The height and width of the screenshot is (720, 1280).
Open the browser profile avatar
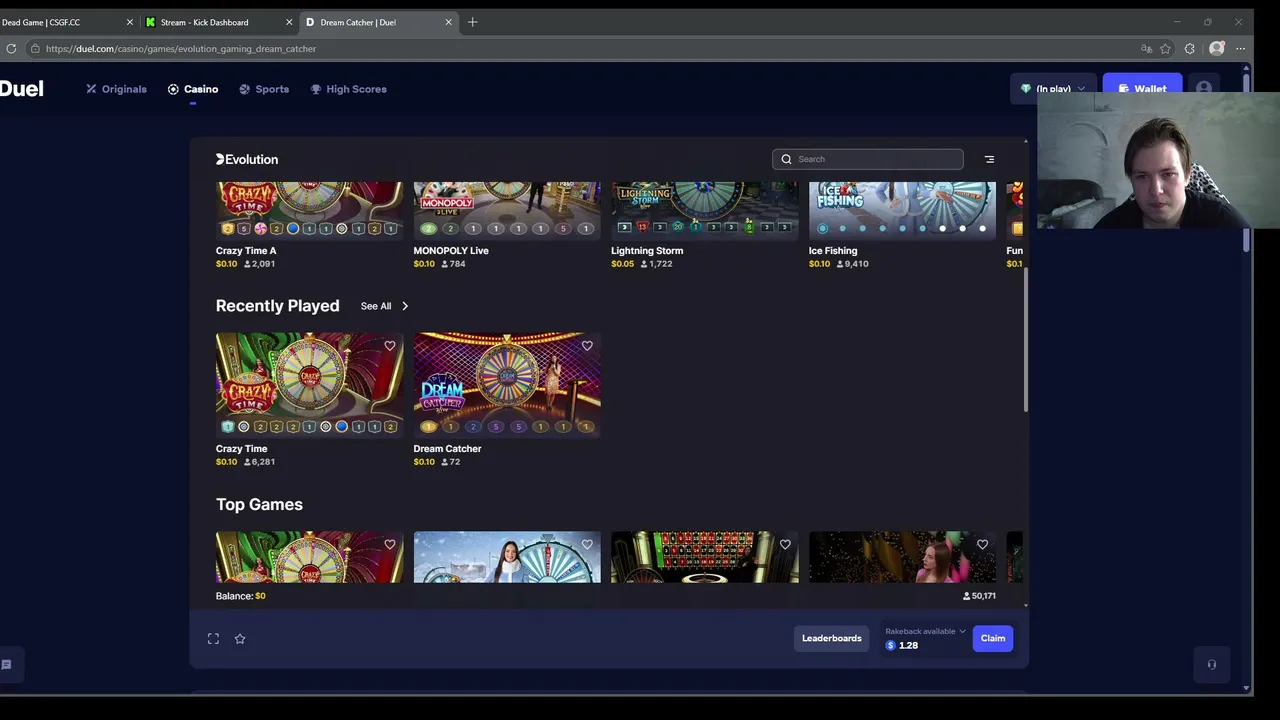(1216, 48)
